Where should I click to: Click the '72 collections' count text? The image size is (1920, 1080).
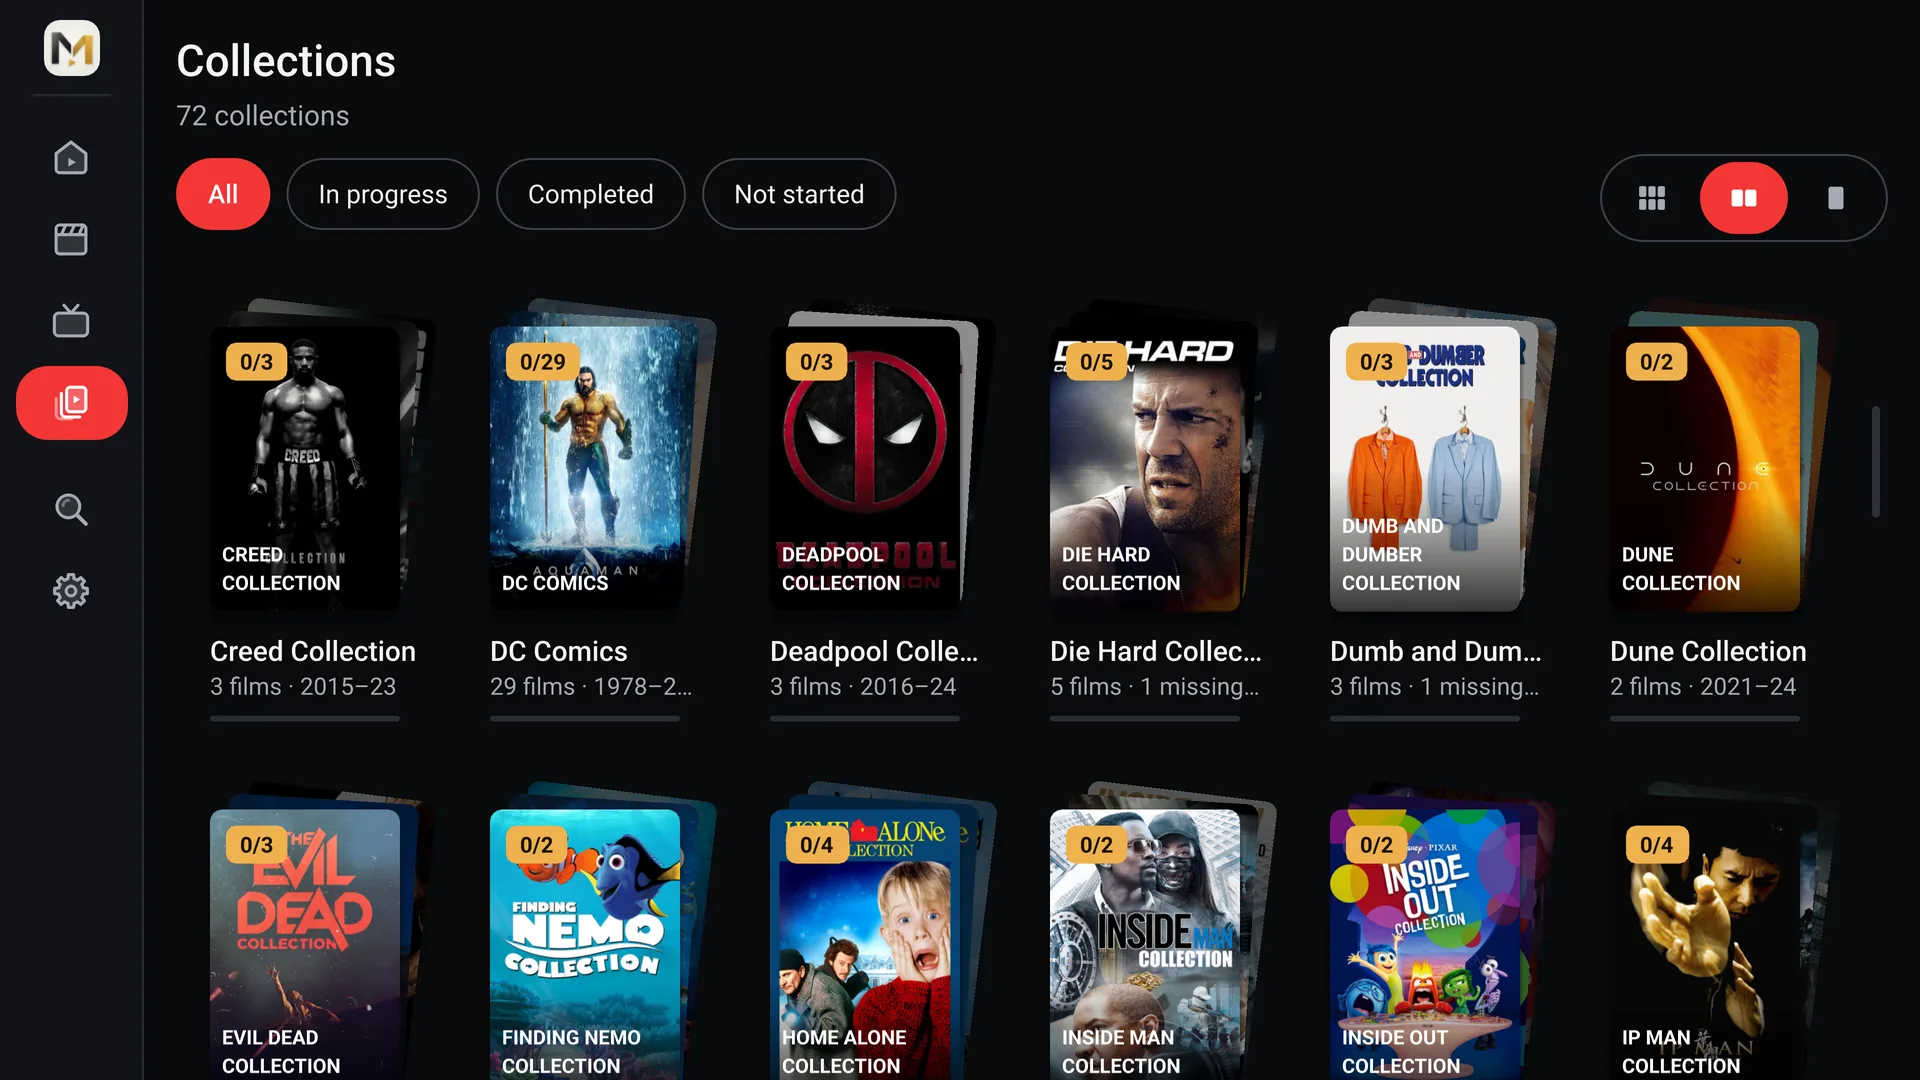coord(263,116)
